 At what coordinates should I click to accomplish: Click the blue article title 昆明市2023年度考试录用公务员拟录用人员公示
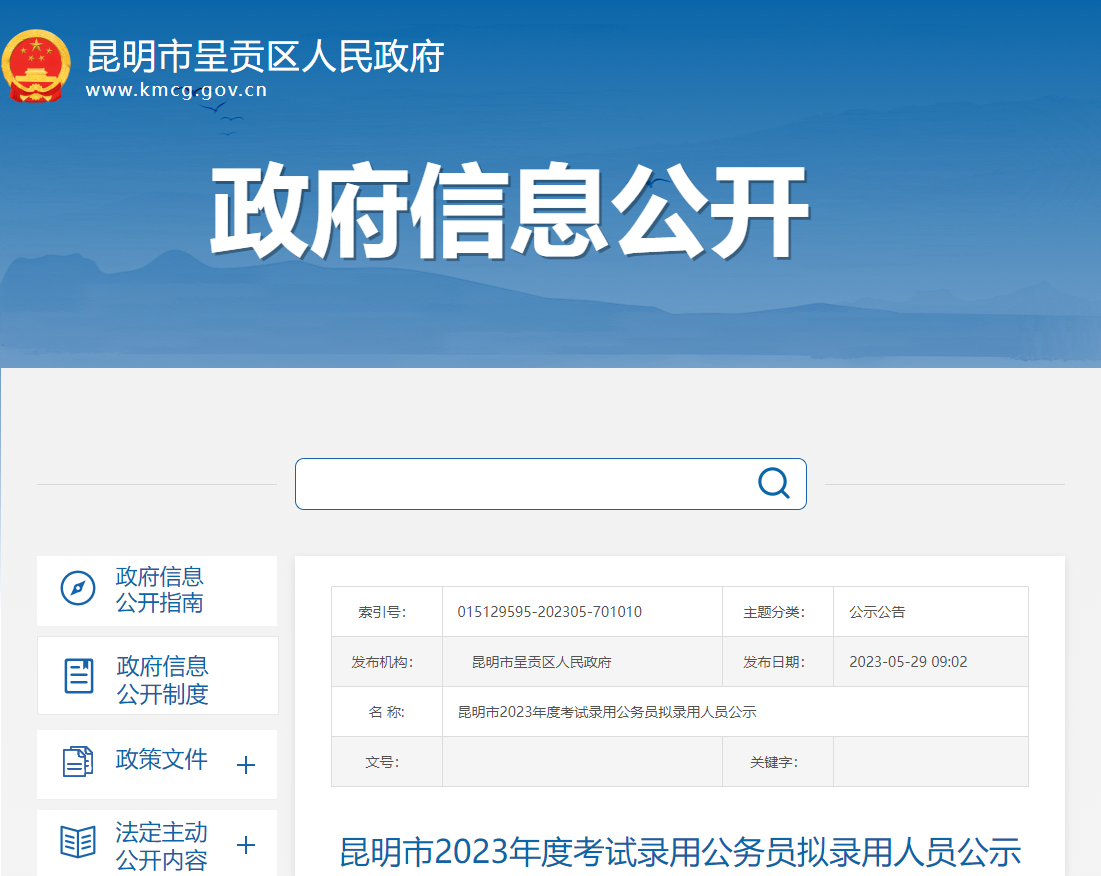(x=680, y=853)
